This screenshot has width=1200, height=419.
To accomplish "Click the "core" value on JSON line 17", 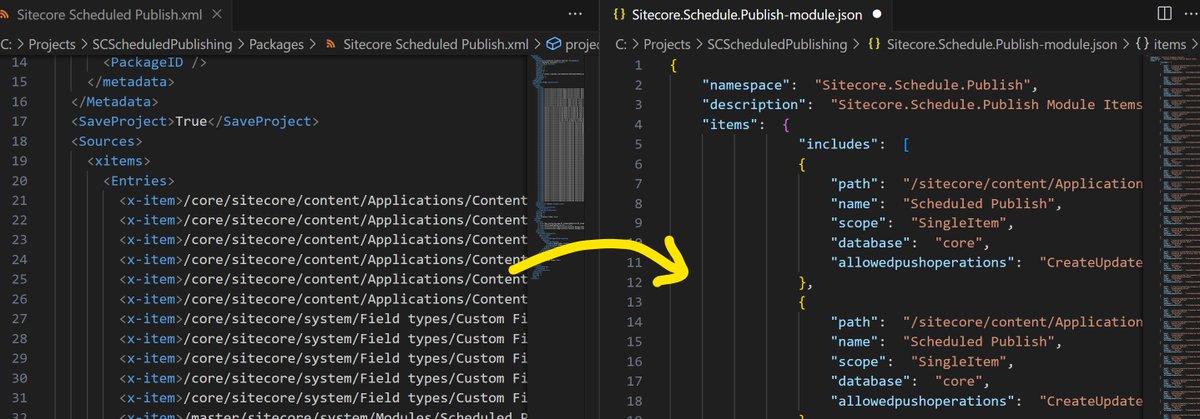I will pos(961,380).
